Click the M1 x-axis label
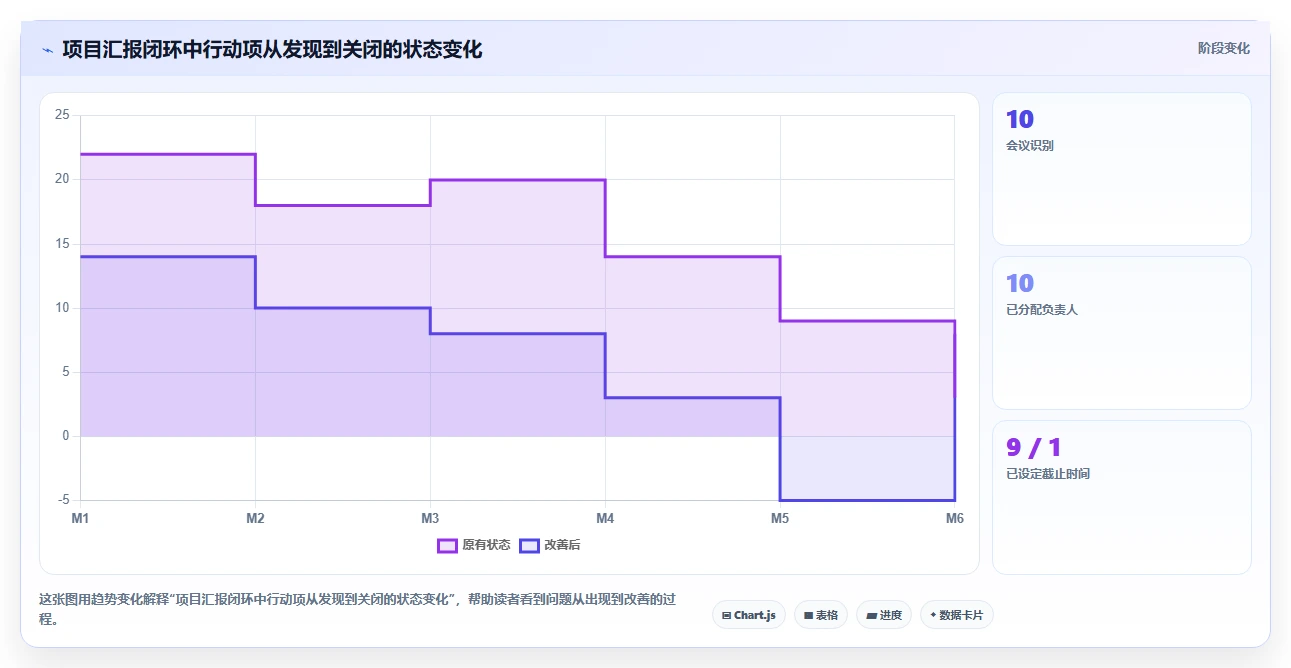Image resolution: width=1291 pixels, height=668 pixels. (x=80, y=518)
